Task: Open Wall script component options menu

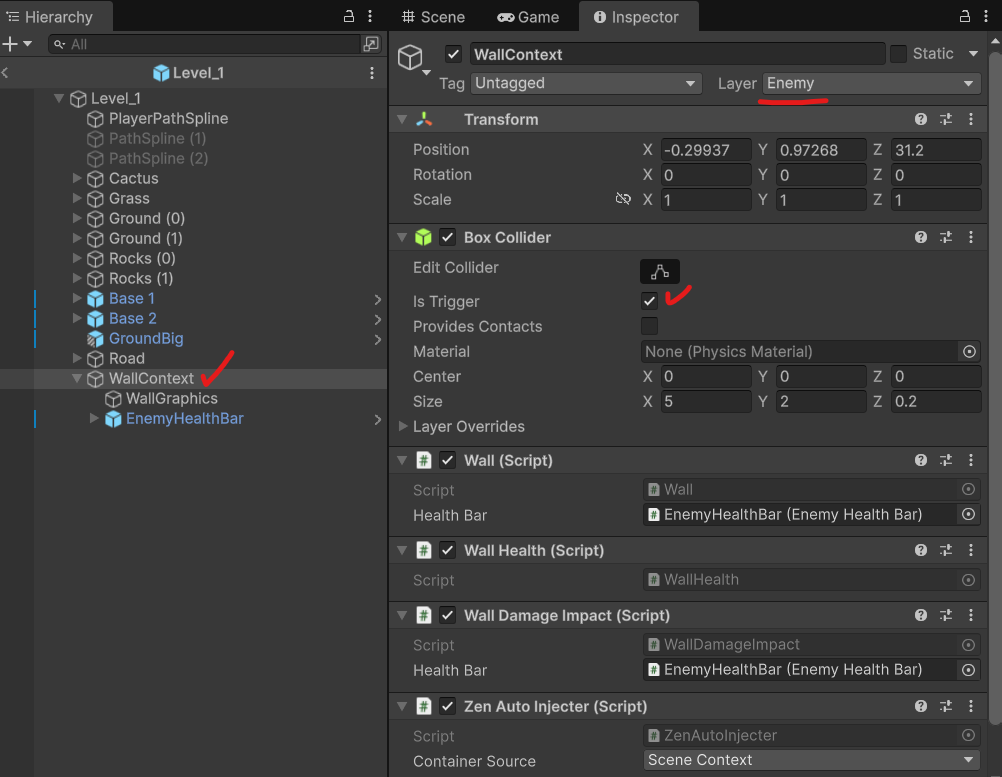Action: 970,460
